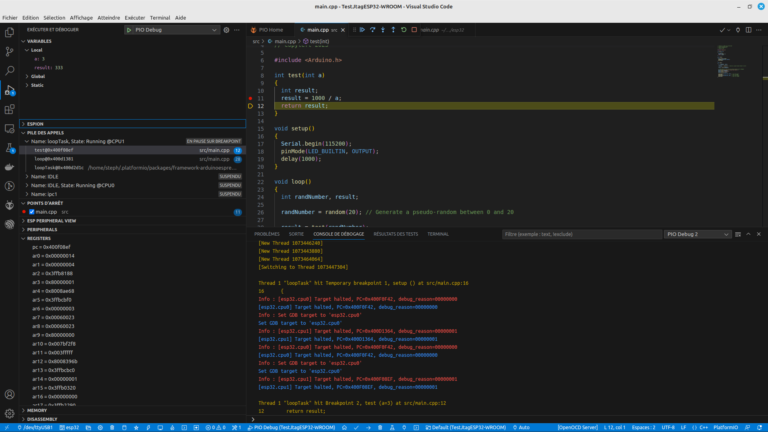
Task: Expand the MEMORY section
Action: (36, 410)
